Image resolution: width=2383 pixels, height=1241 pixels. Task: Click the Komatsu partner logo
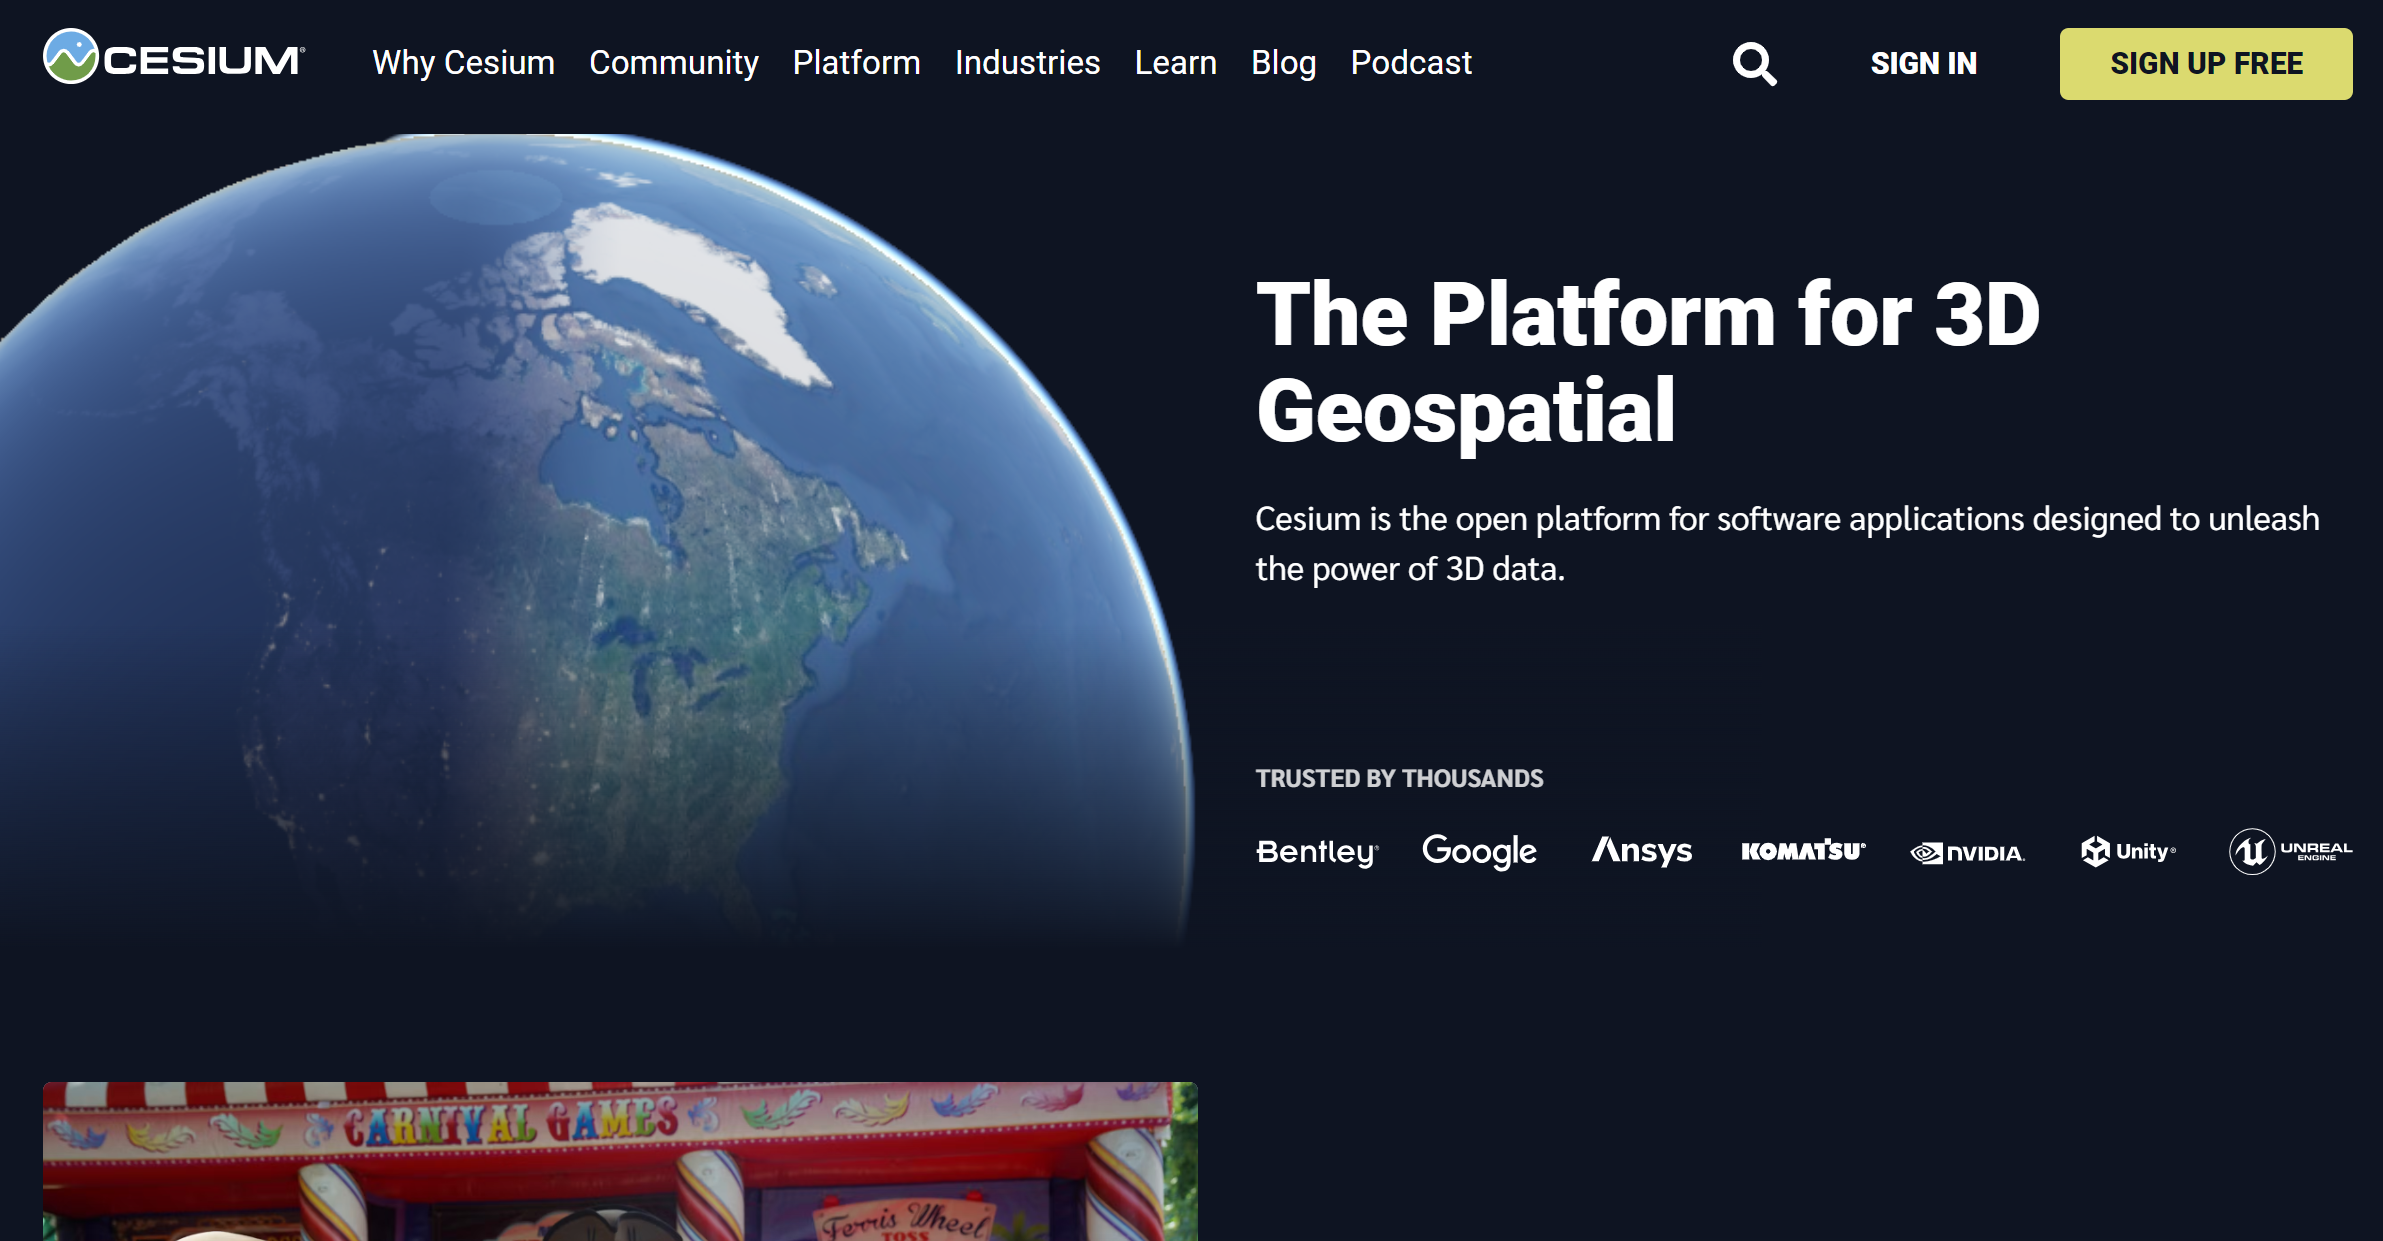1803,851
